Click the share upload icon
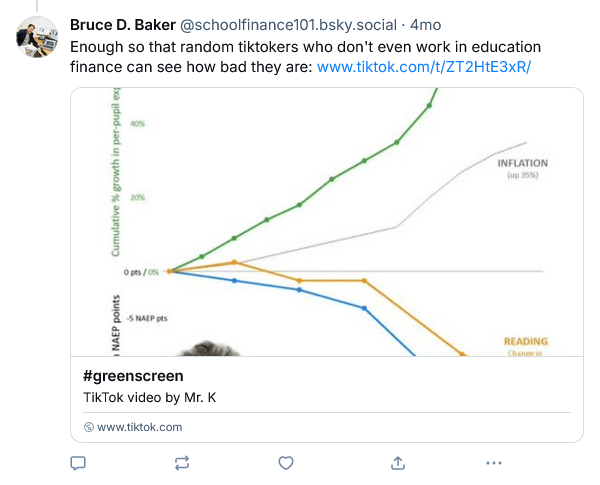The height and width of the screenshot is (485, 600). 397,463
